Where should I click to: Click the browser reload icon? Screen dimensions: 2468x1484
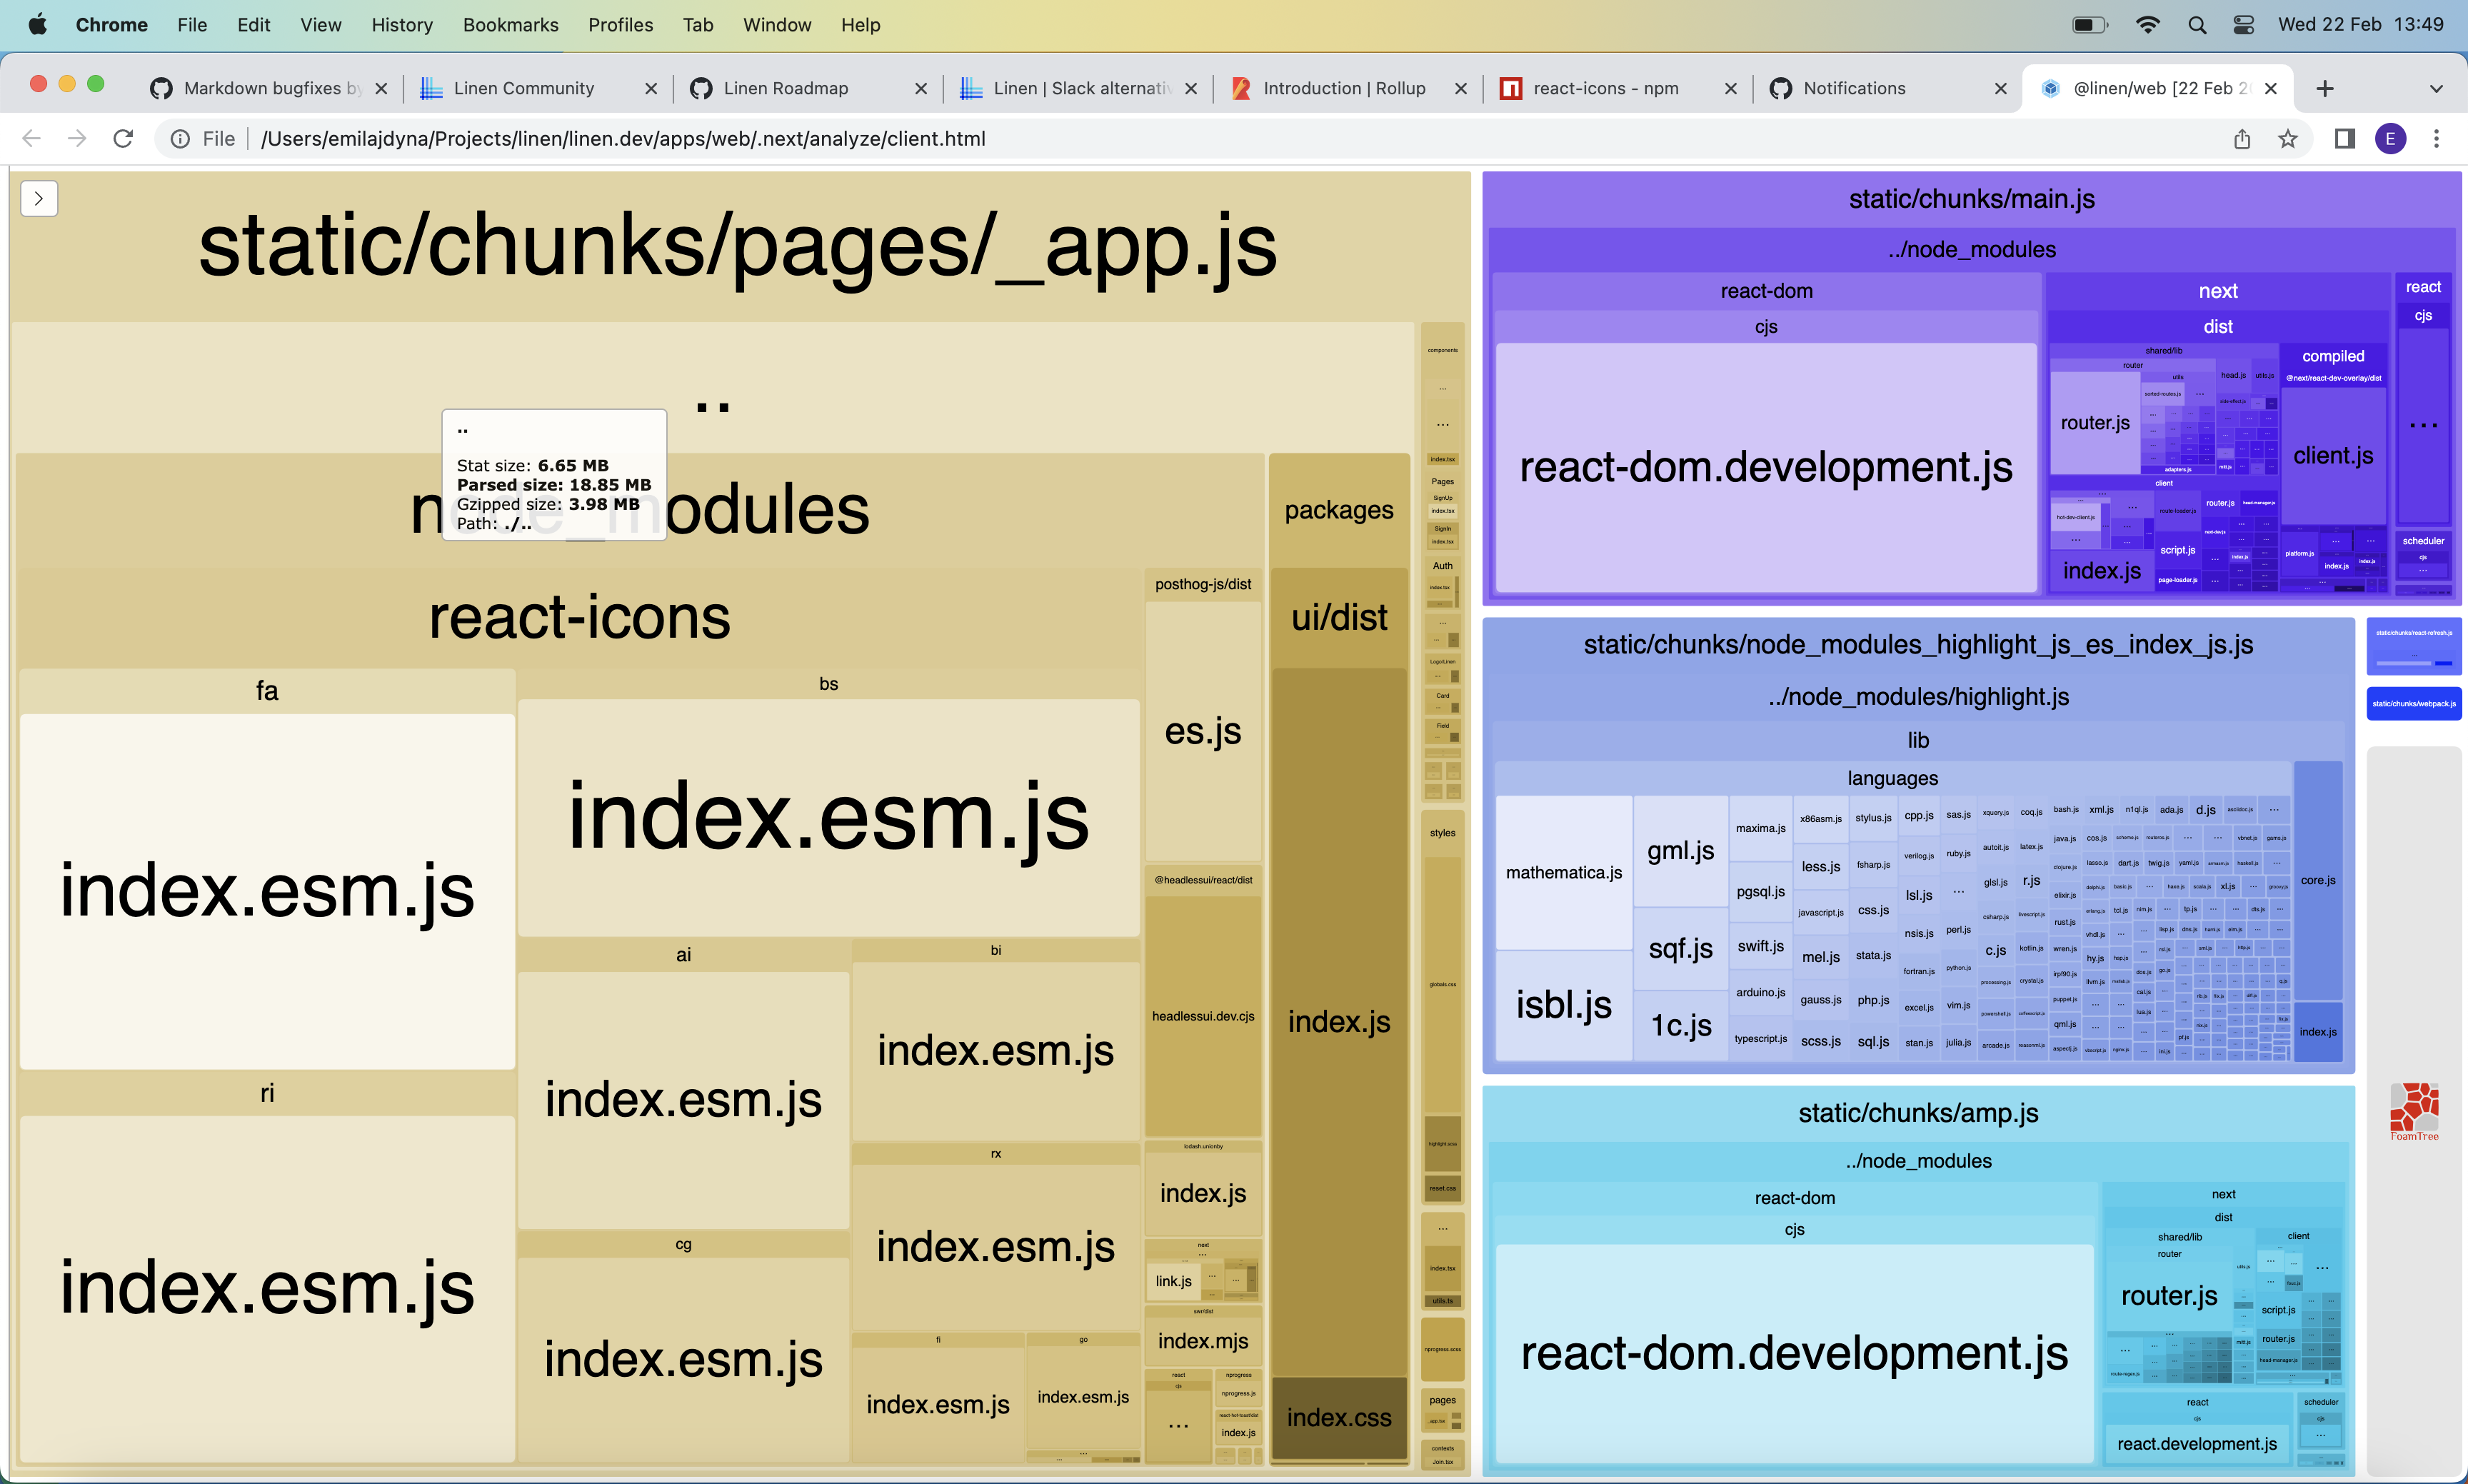(x=123, y=139)
